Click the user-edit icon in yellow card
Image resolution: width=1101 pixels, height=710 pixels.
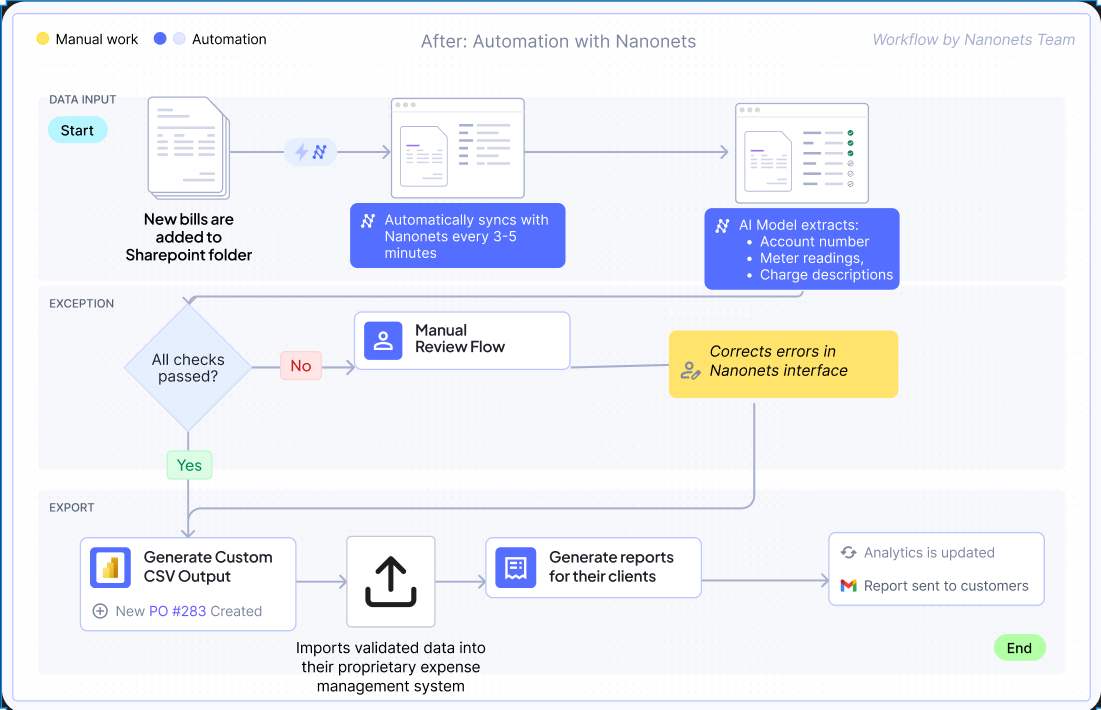pyautogui.click(x=690, y=370)
